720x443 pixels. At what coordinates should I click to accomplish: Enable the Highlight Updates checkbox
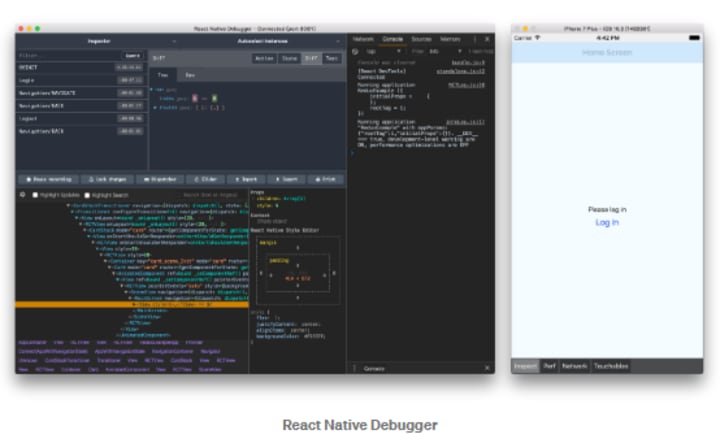pyautogui.click(x=35, y=195)
